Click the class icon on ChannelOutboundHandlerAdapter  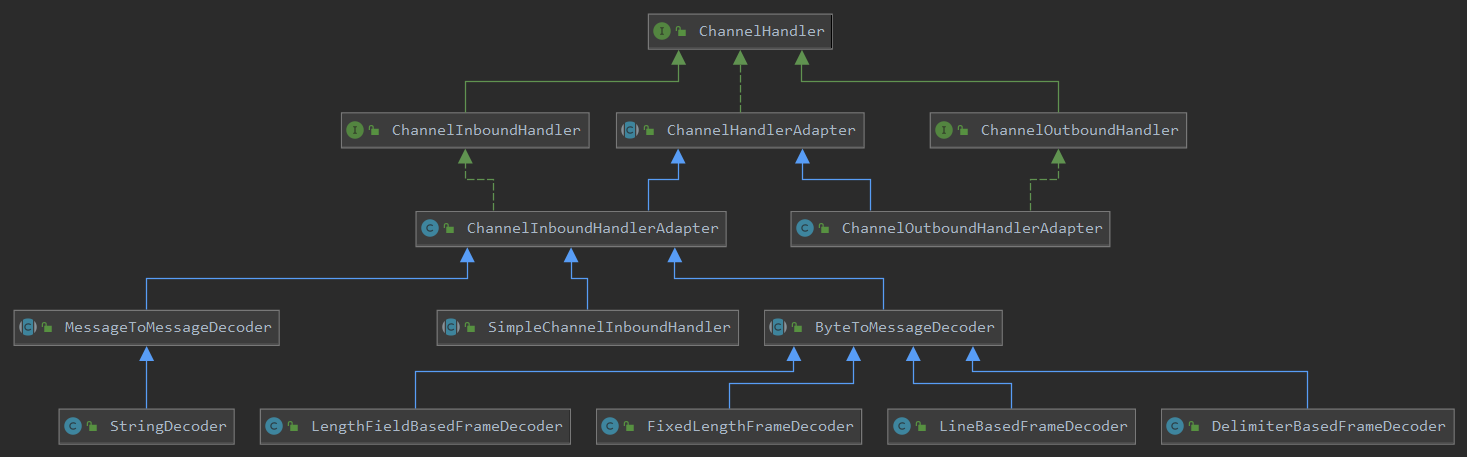click(804, 228)
